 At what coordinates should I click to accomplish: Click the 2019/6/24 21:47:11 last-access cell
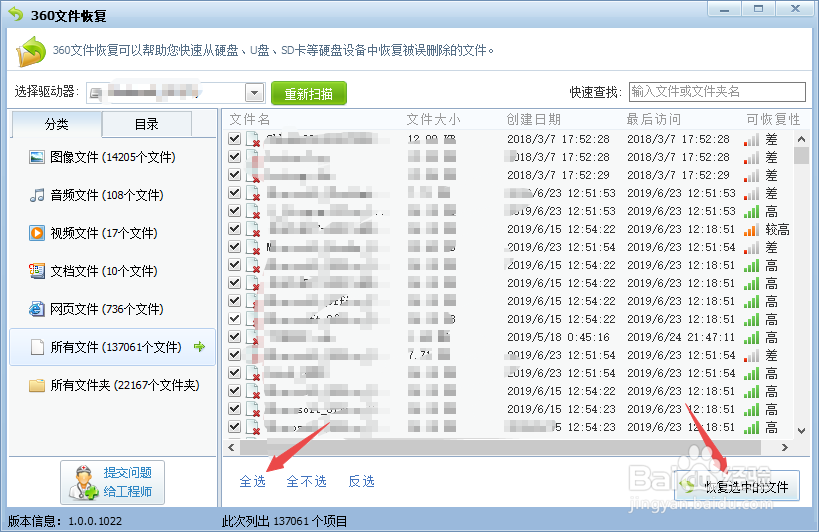pyautogui.click(x=681, y=337)
